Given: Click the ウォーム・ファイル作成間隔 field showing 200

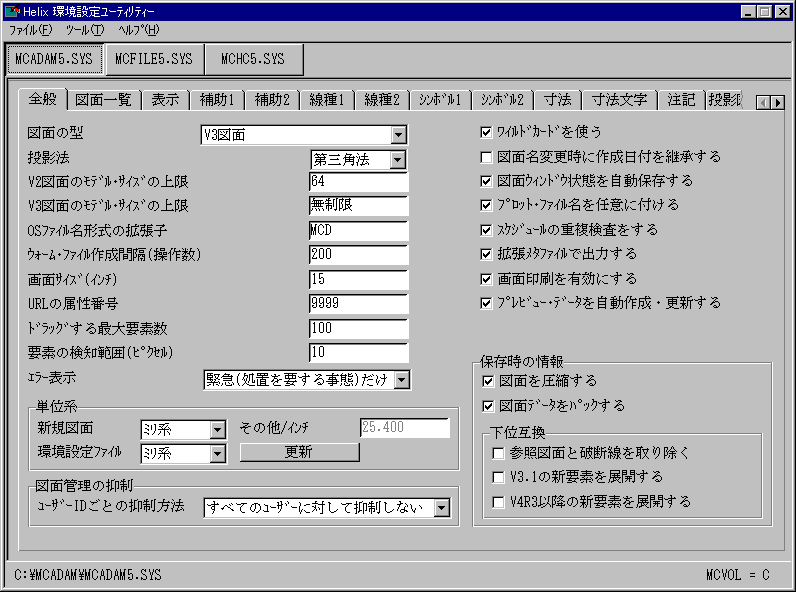Looking at the screenshot, I should tap(358, 254).
